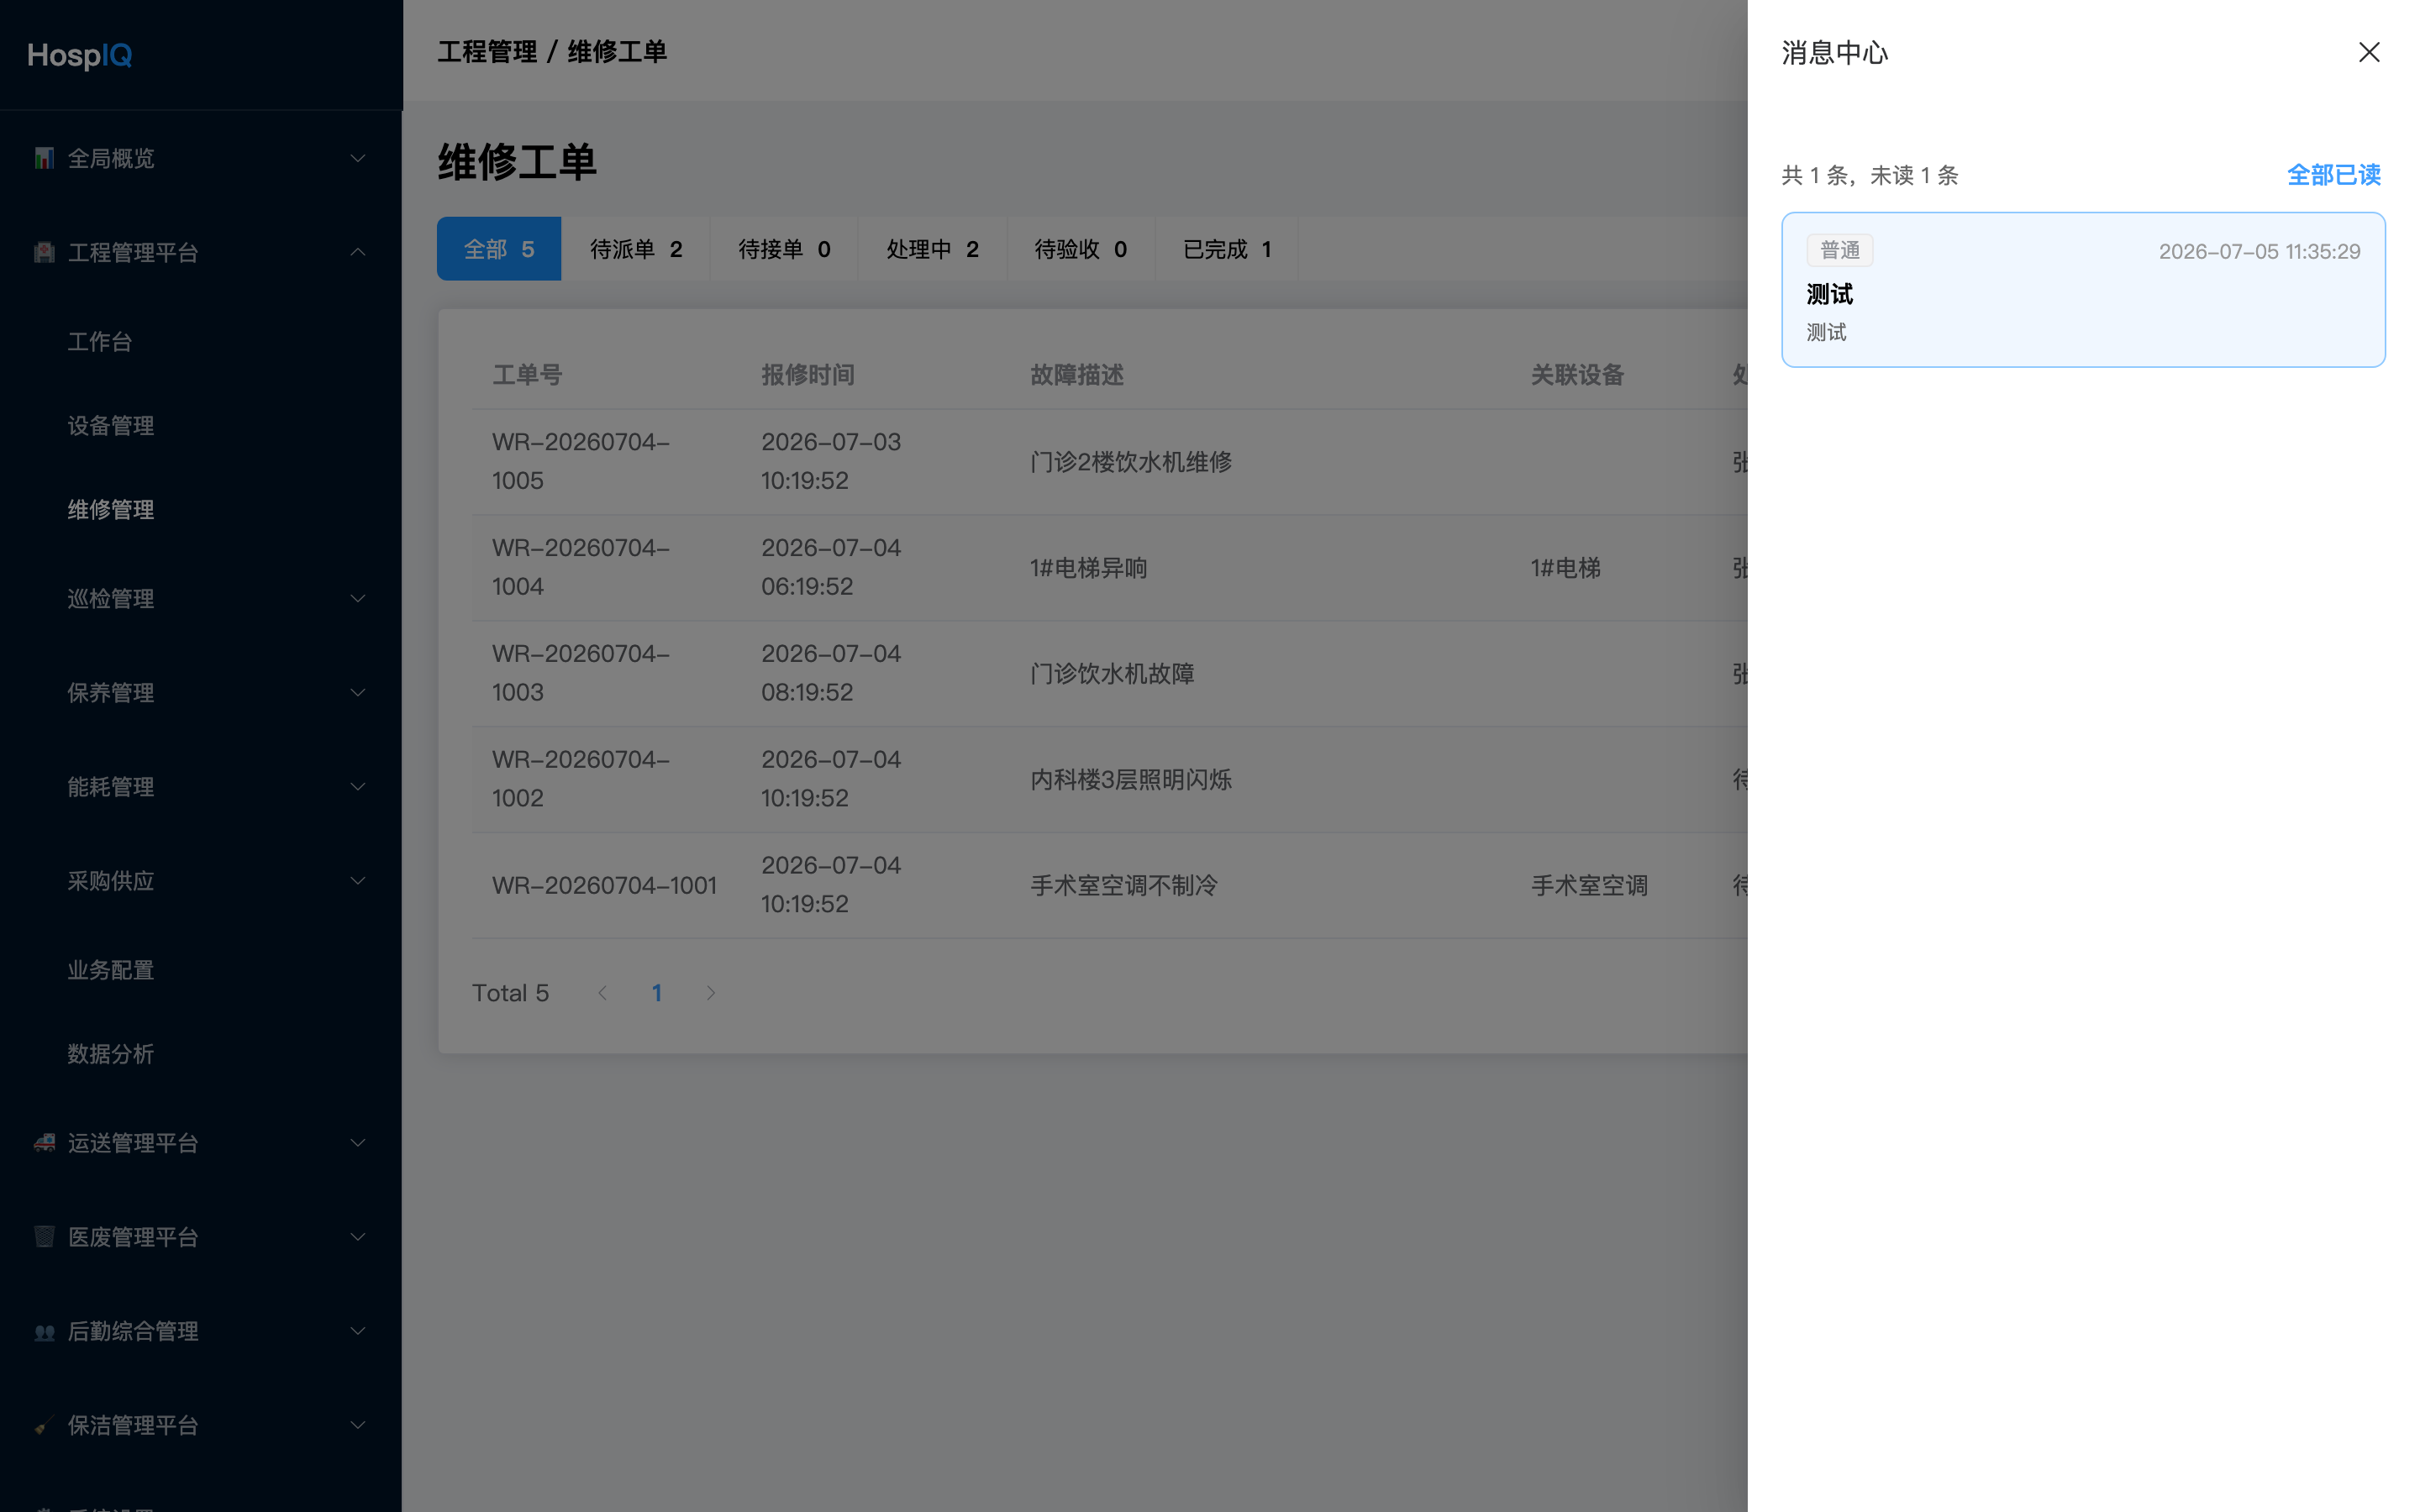Screen dimensions: 2420x1512
Task: Open the 设备管理 menu item
Action: coord(201,425)
